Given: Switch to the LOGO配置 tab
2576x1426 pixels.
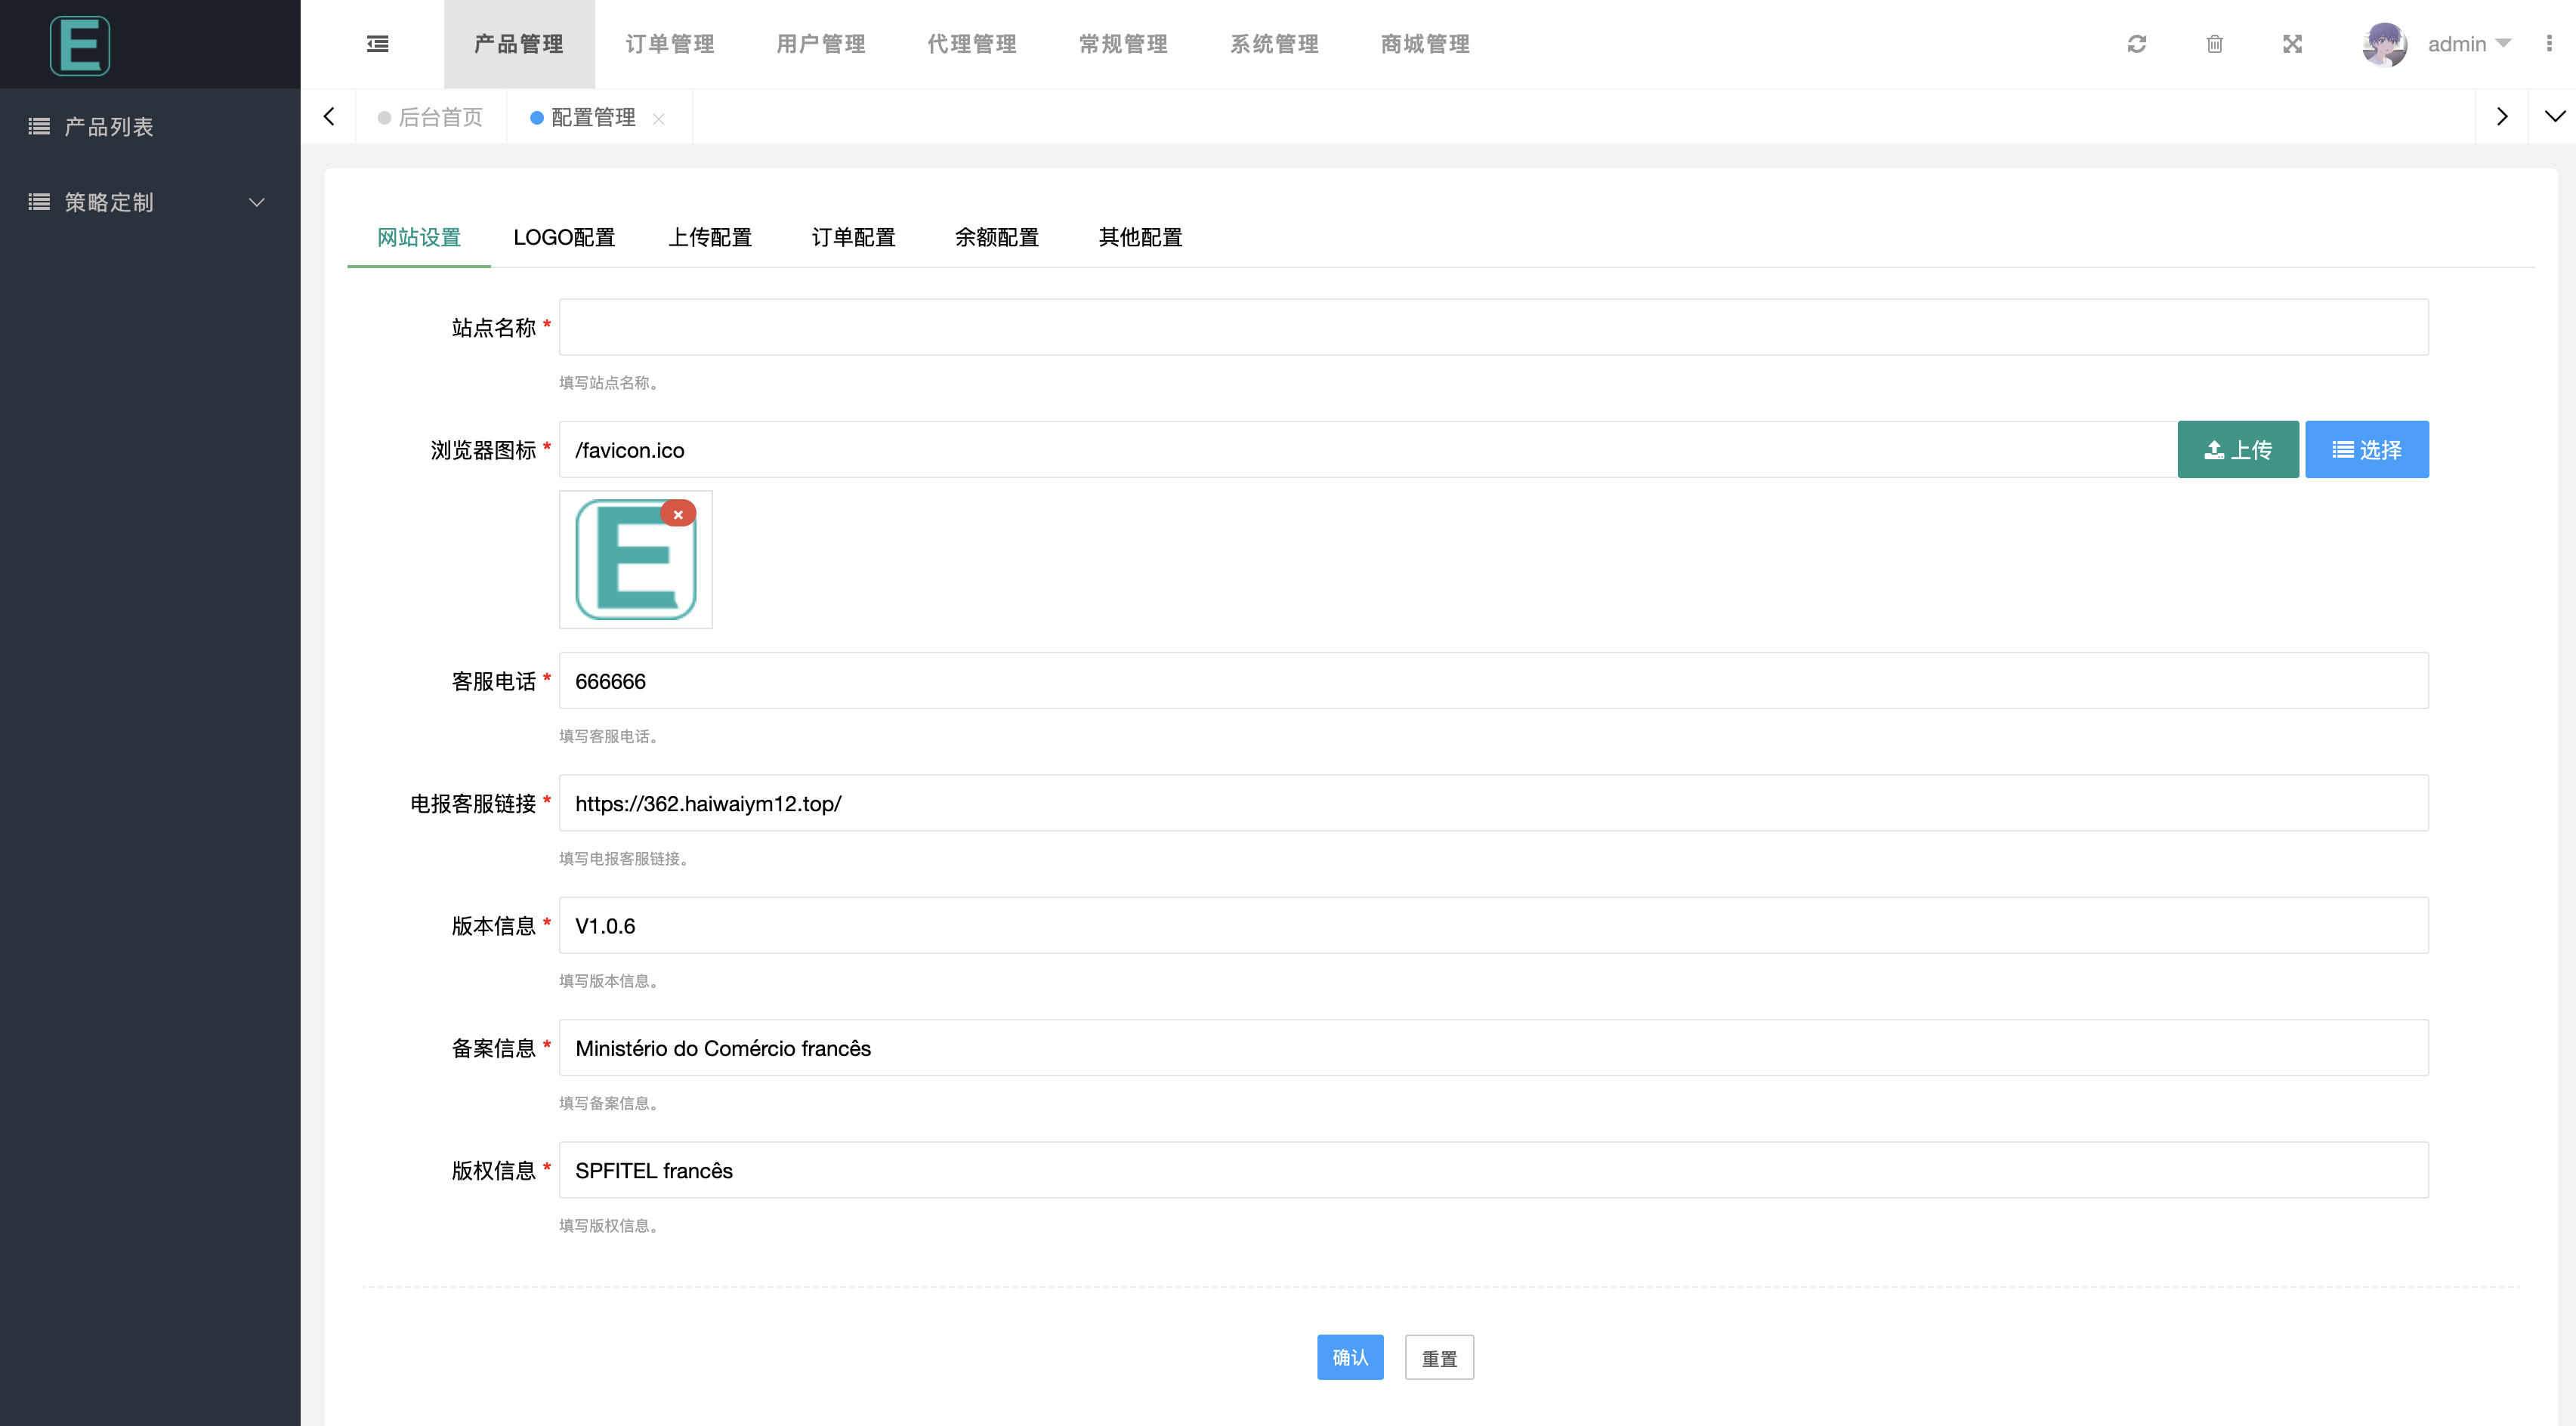Looking at the screenshot, I should 564,238.
